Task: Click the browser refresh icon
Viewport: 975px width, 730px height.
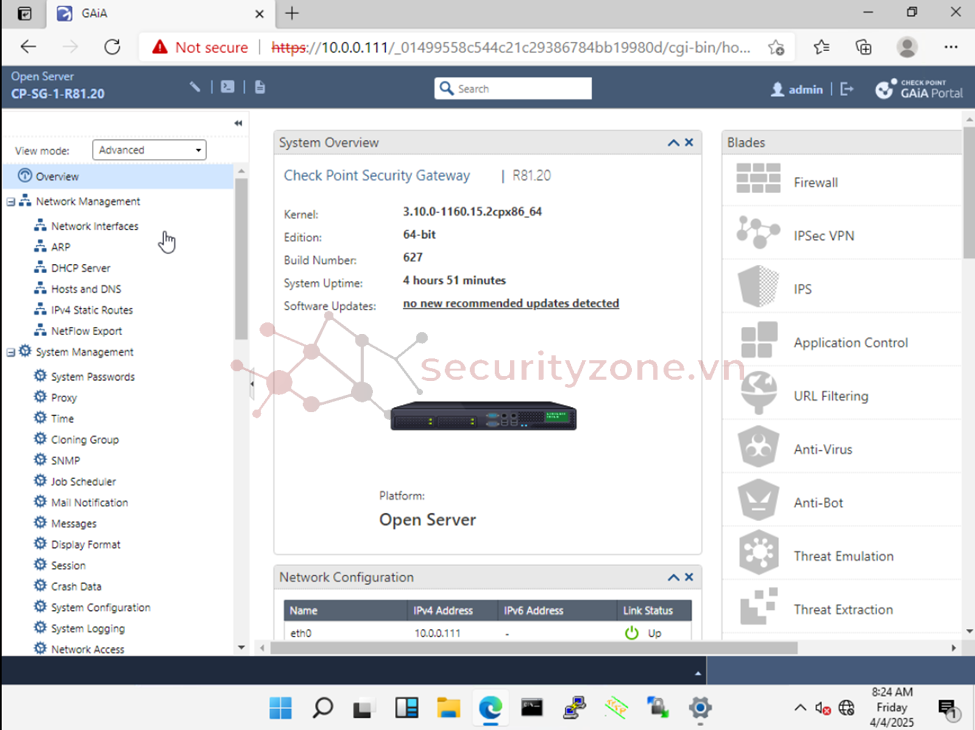Action: pos(112,47)
